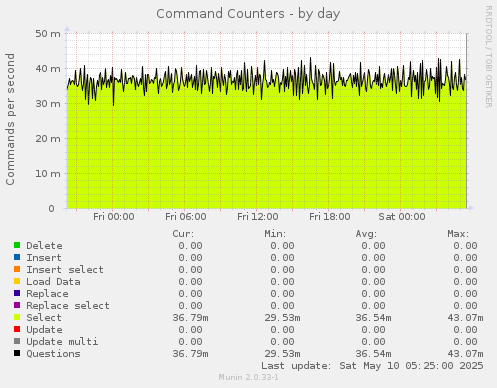Click the Delete row Cur value 0.00
The image size is (497, 388).
[x=190, y=246]
